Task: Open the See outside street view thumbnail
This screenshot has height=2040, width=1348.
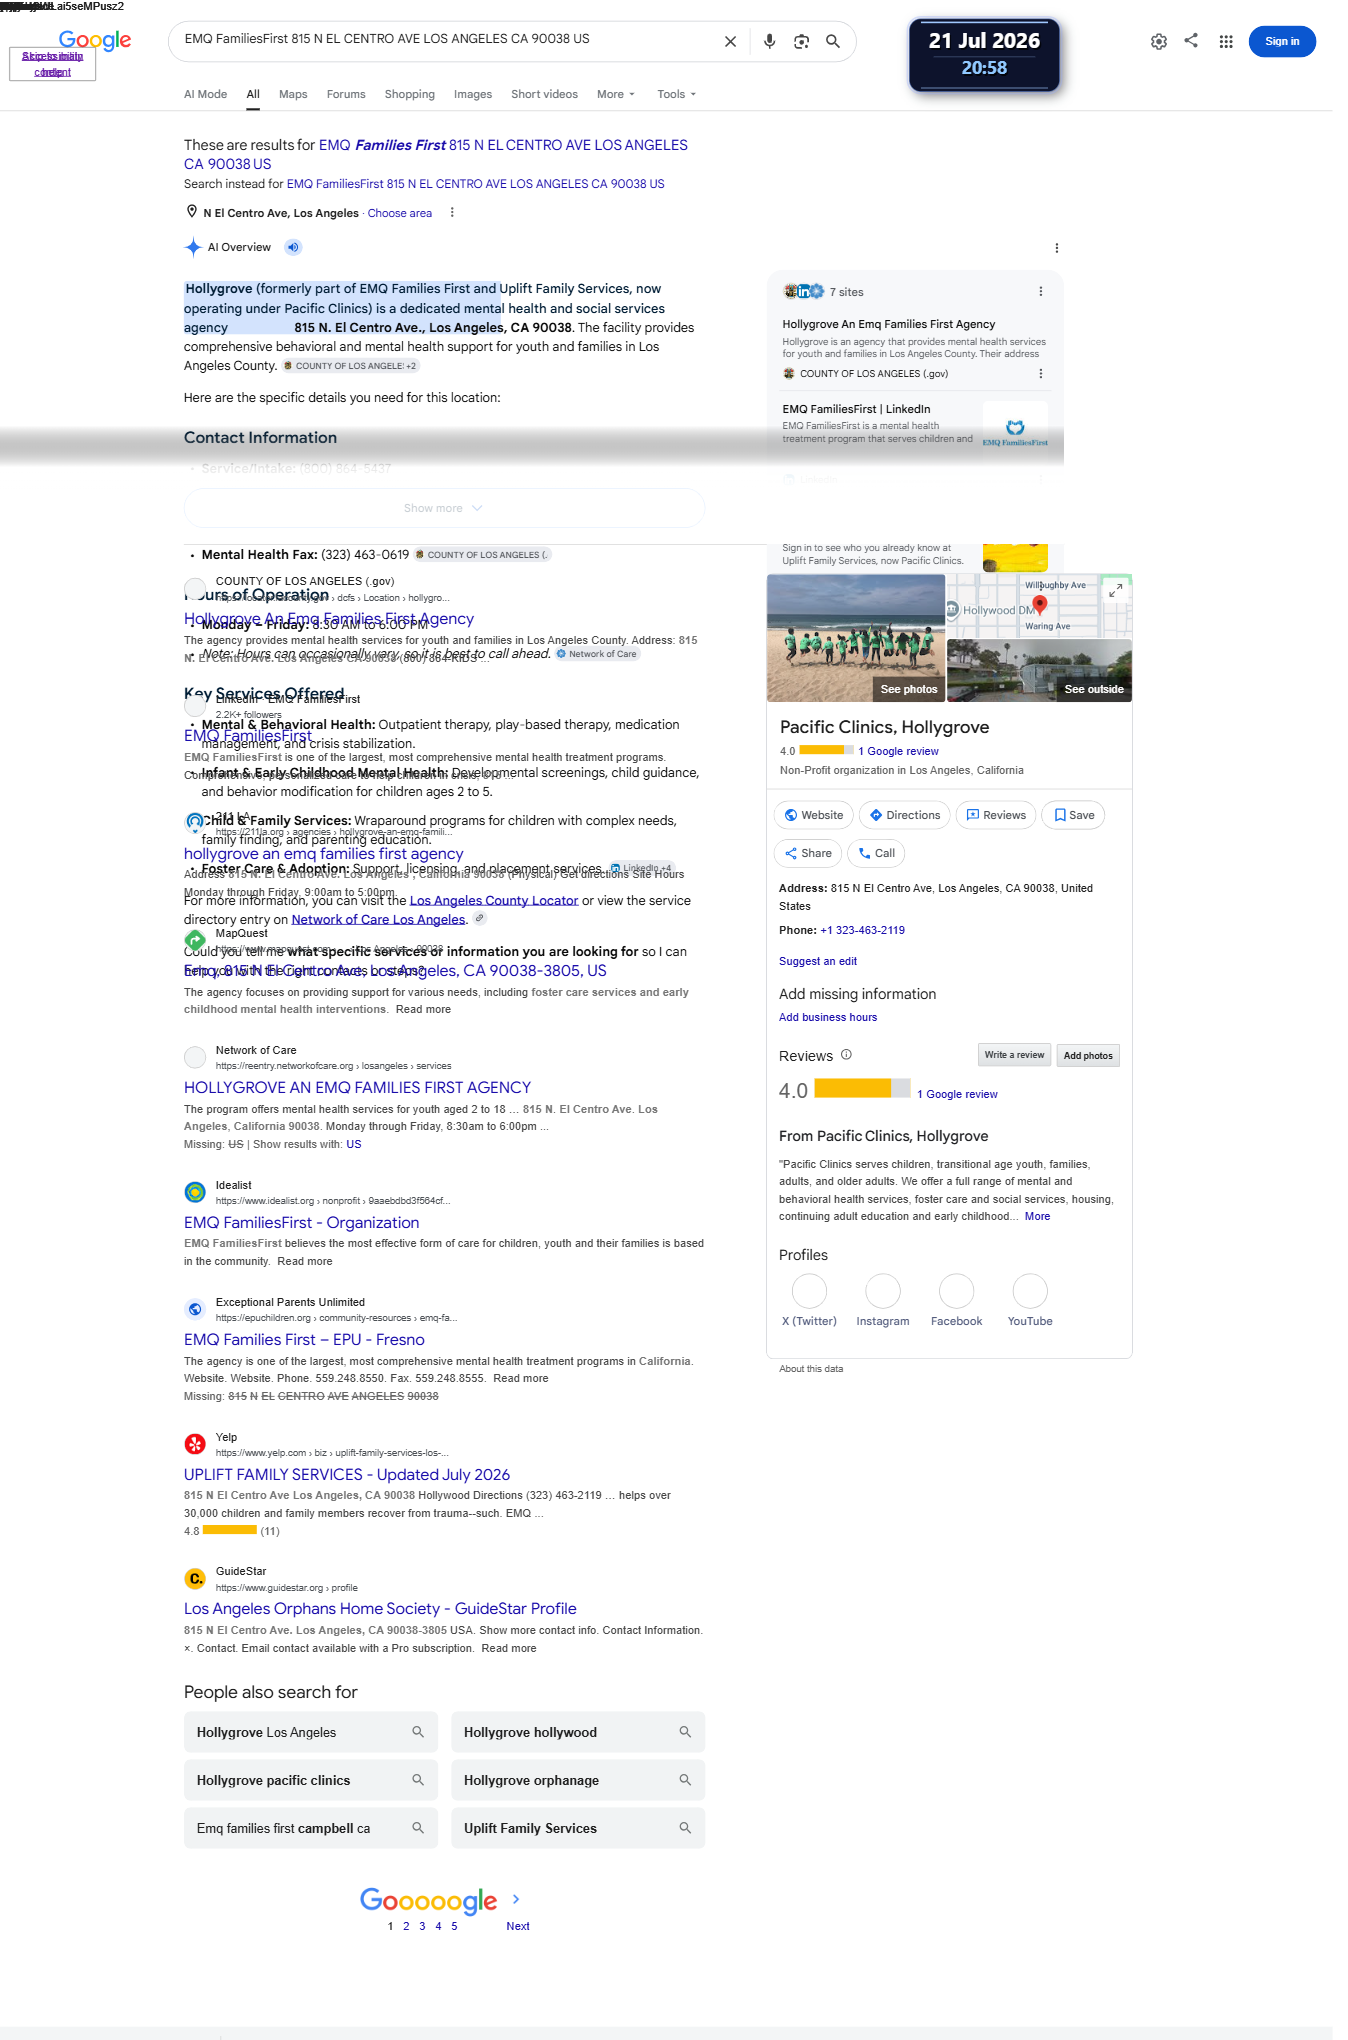Action: (x=1039, y=670)
